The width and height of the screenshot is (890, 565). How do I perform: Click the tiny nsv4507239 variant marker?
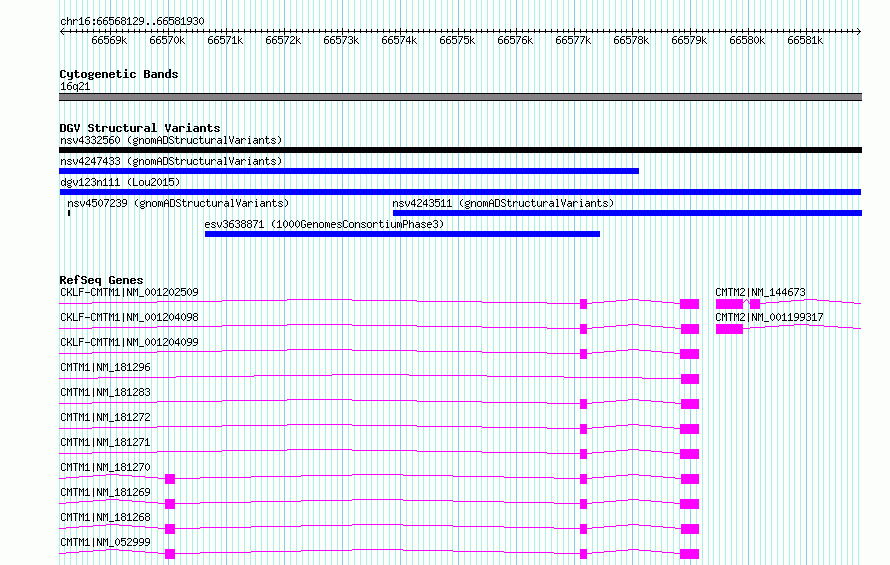(x=69, y=213)
